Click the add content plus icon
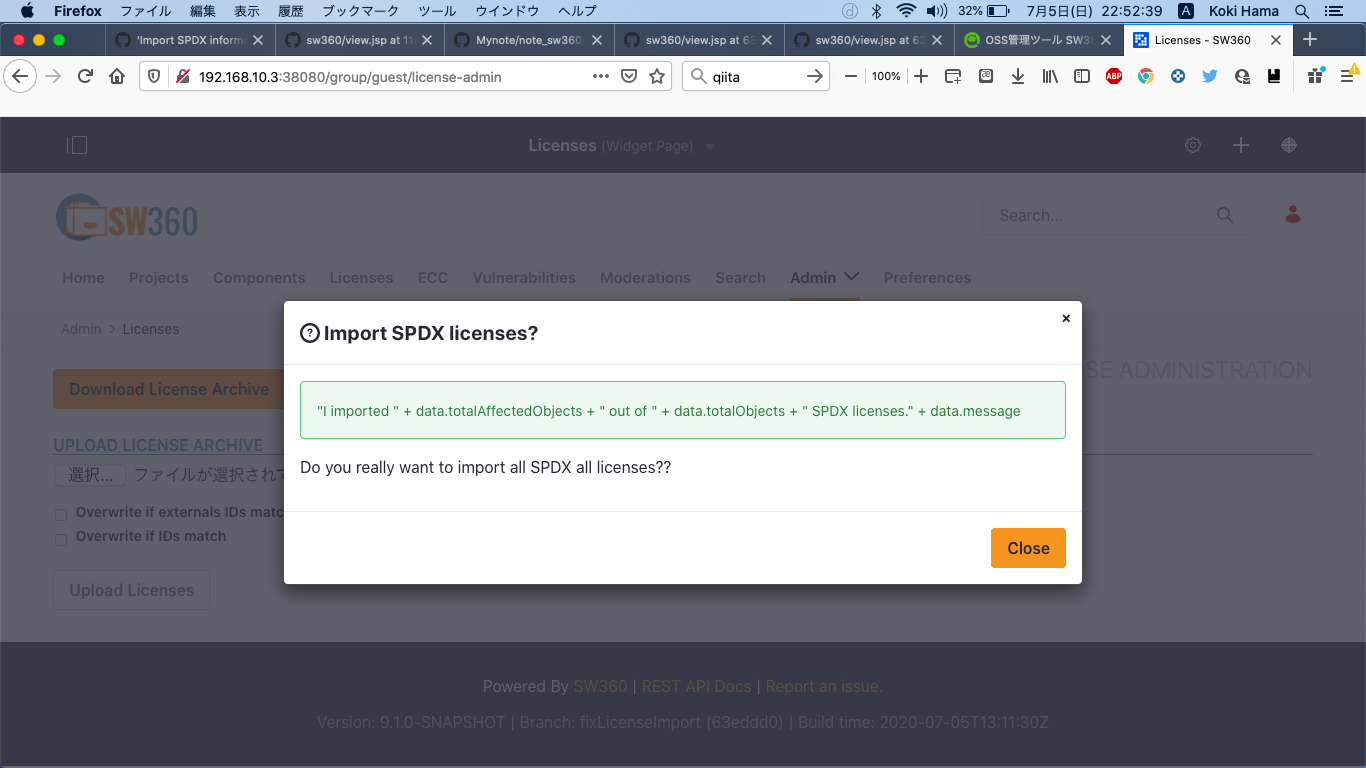The height and width of the screenshot is (768, 1366). (1240, 145)
